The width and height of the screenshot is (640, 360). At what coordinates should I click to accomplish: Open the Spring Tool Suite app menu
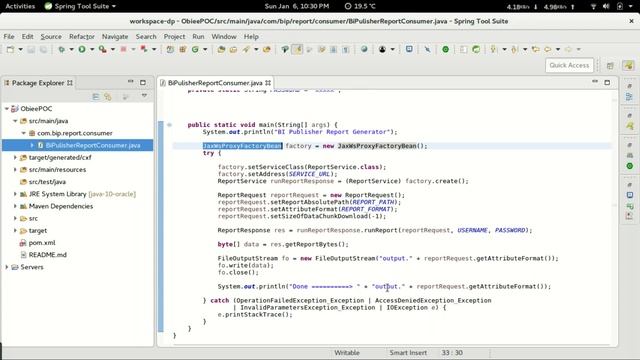pos(80,6)
